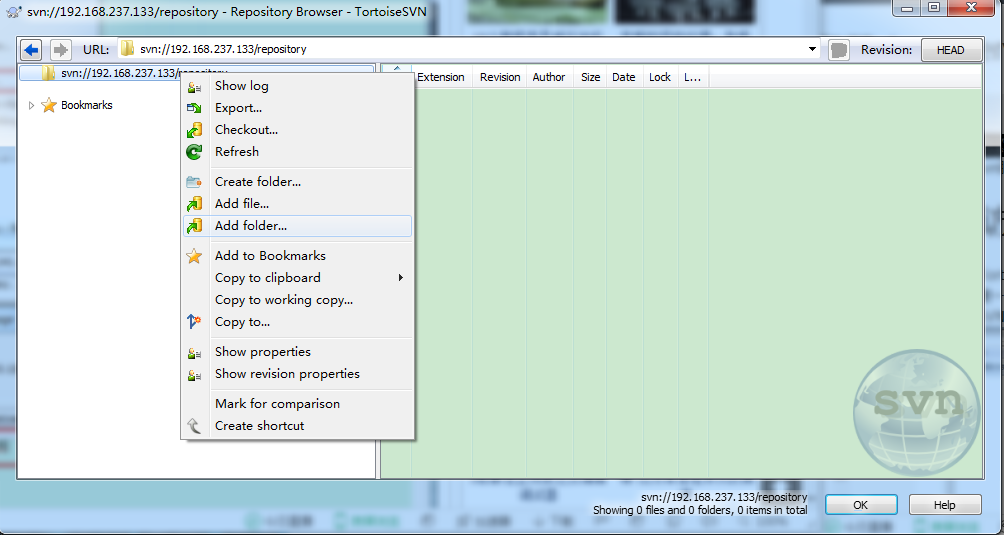Click the branch icon beside Copy to...

point(194,322)
